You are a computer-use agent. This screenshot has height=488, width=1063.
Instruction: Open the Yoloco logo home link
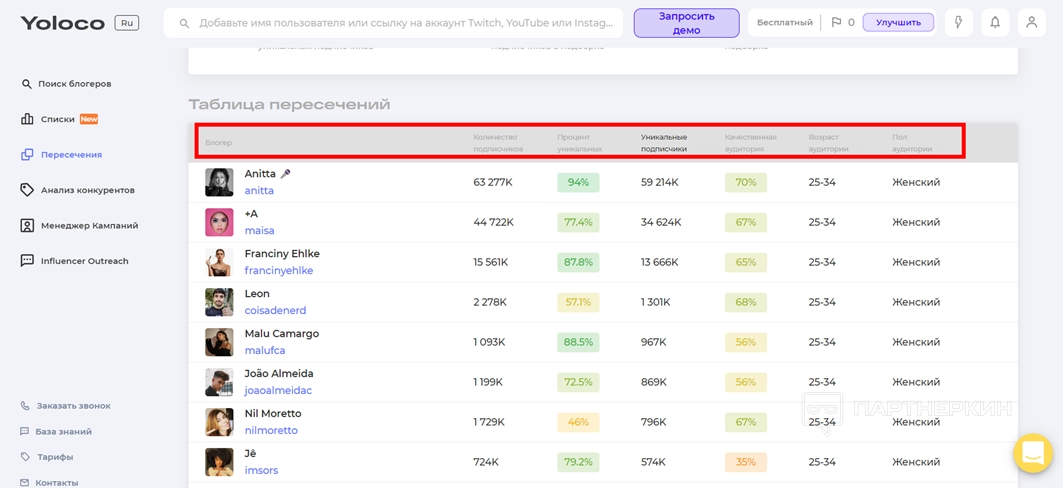(62, 23)
